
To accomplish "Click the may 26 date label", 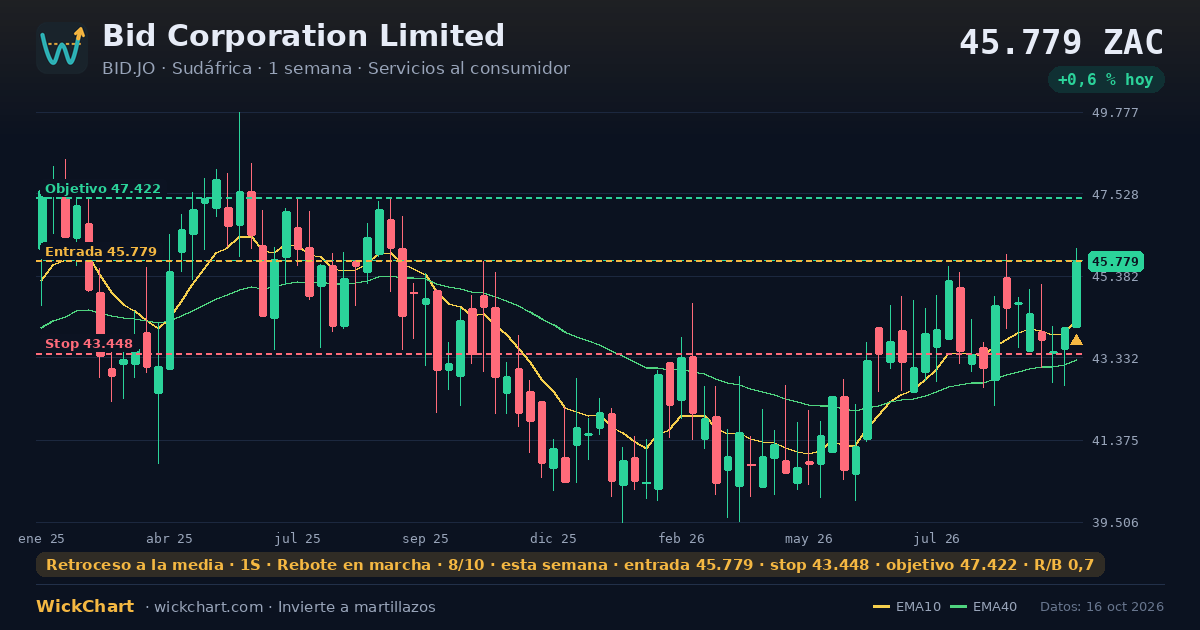I will coord(809,538).
